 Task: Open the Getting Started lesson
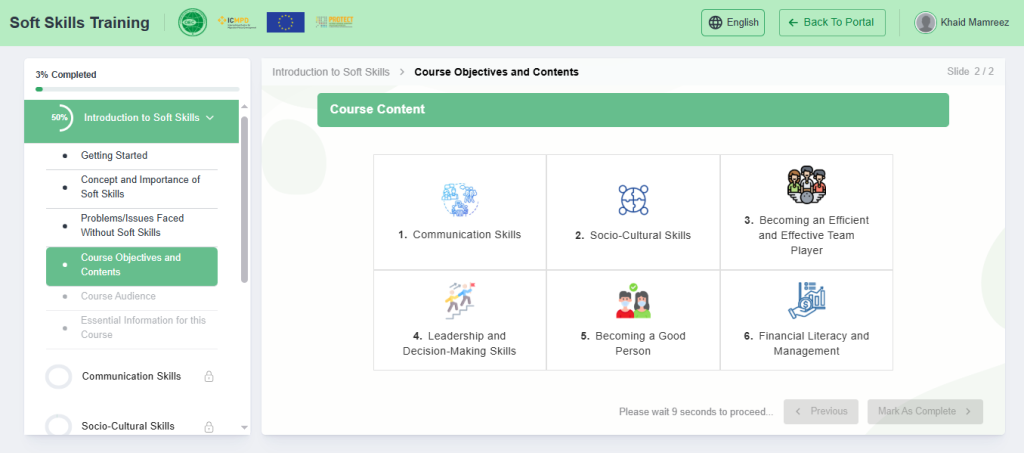click(x=114, y=156)
